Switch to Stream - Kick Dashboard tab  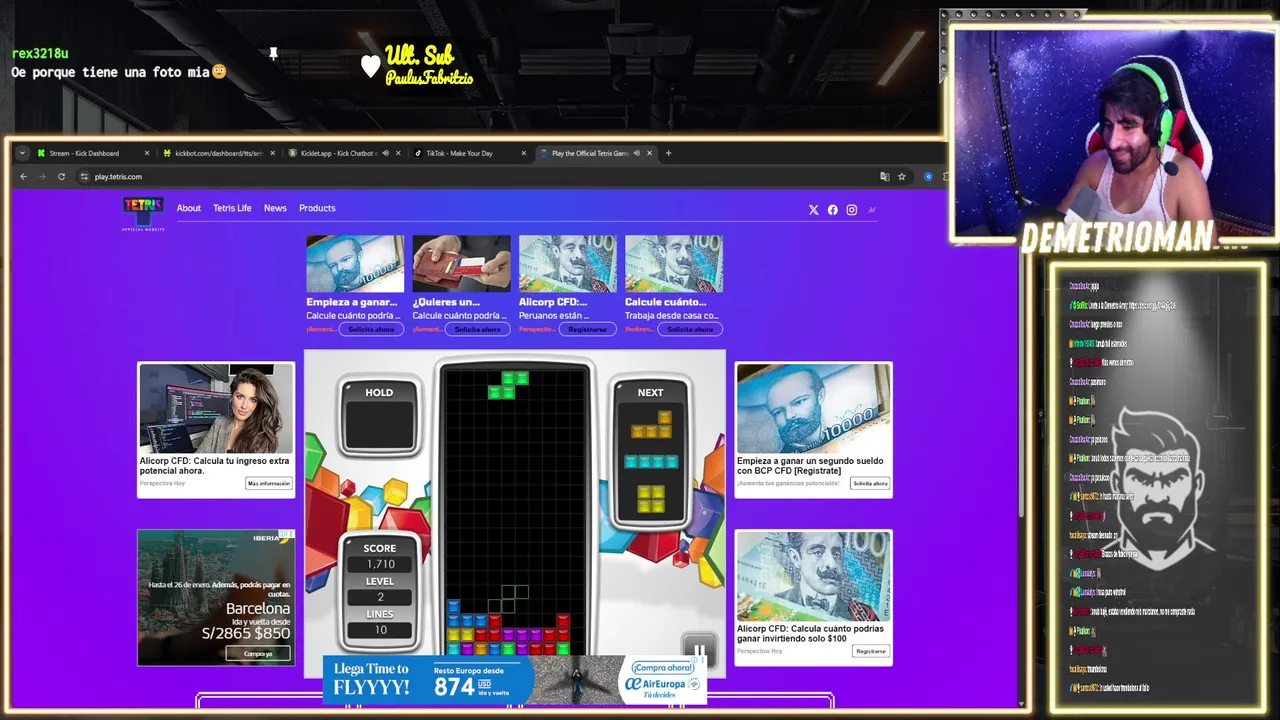pyautogui.click(x=92, y=153)
